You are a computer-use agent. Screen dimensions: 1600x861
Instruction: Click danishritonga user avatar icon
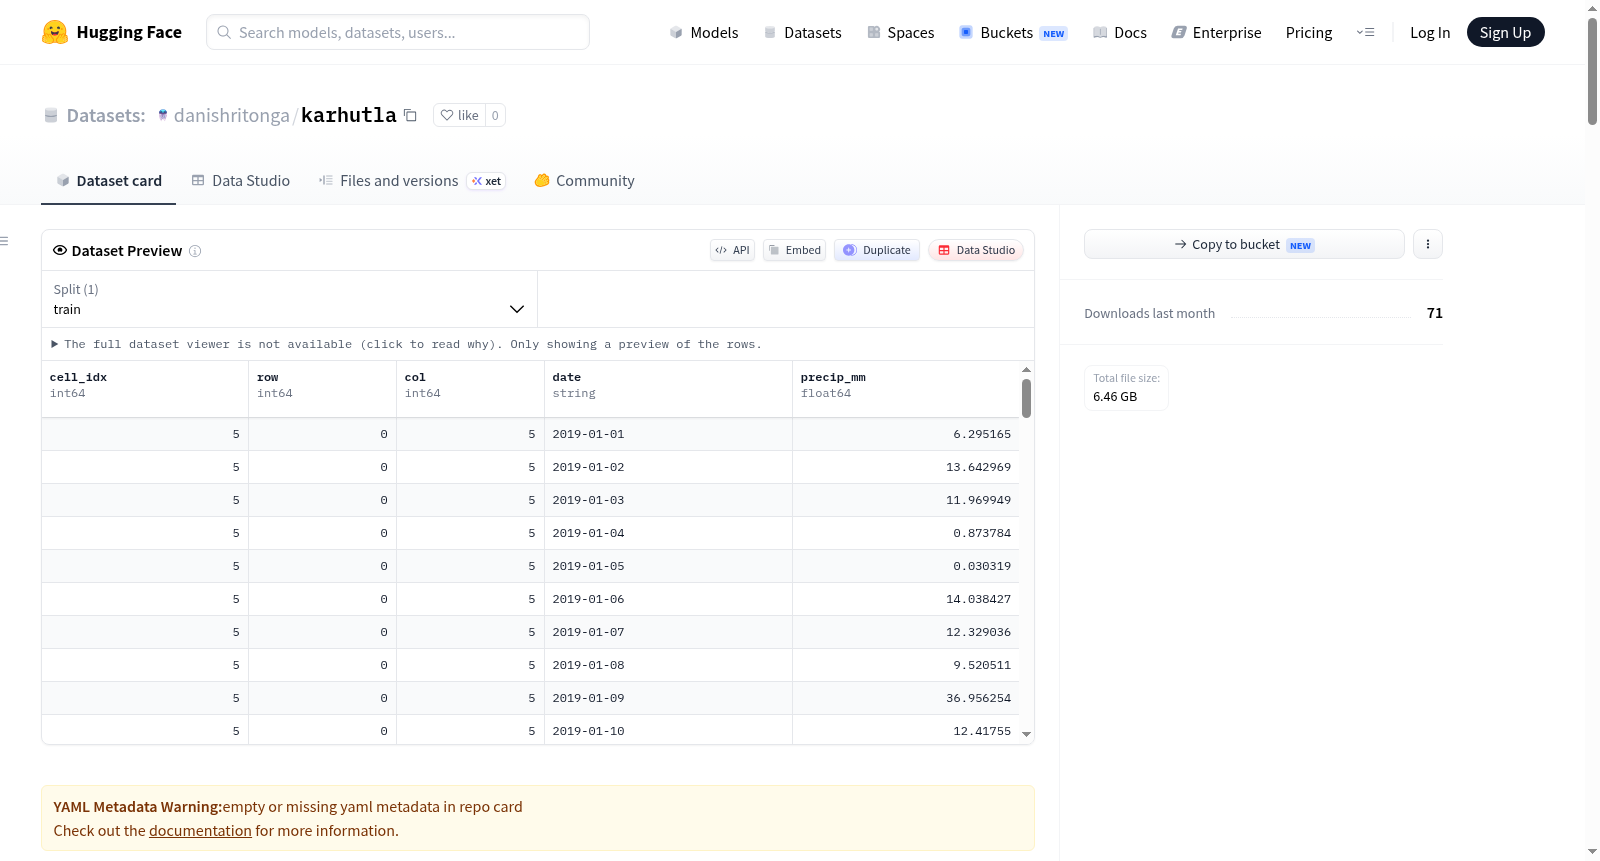coord(163,115)
